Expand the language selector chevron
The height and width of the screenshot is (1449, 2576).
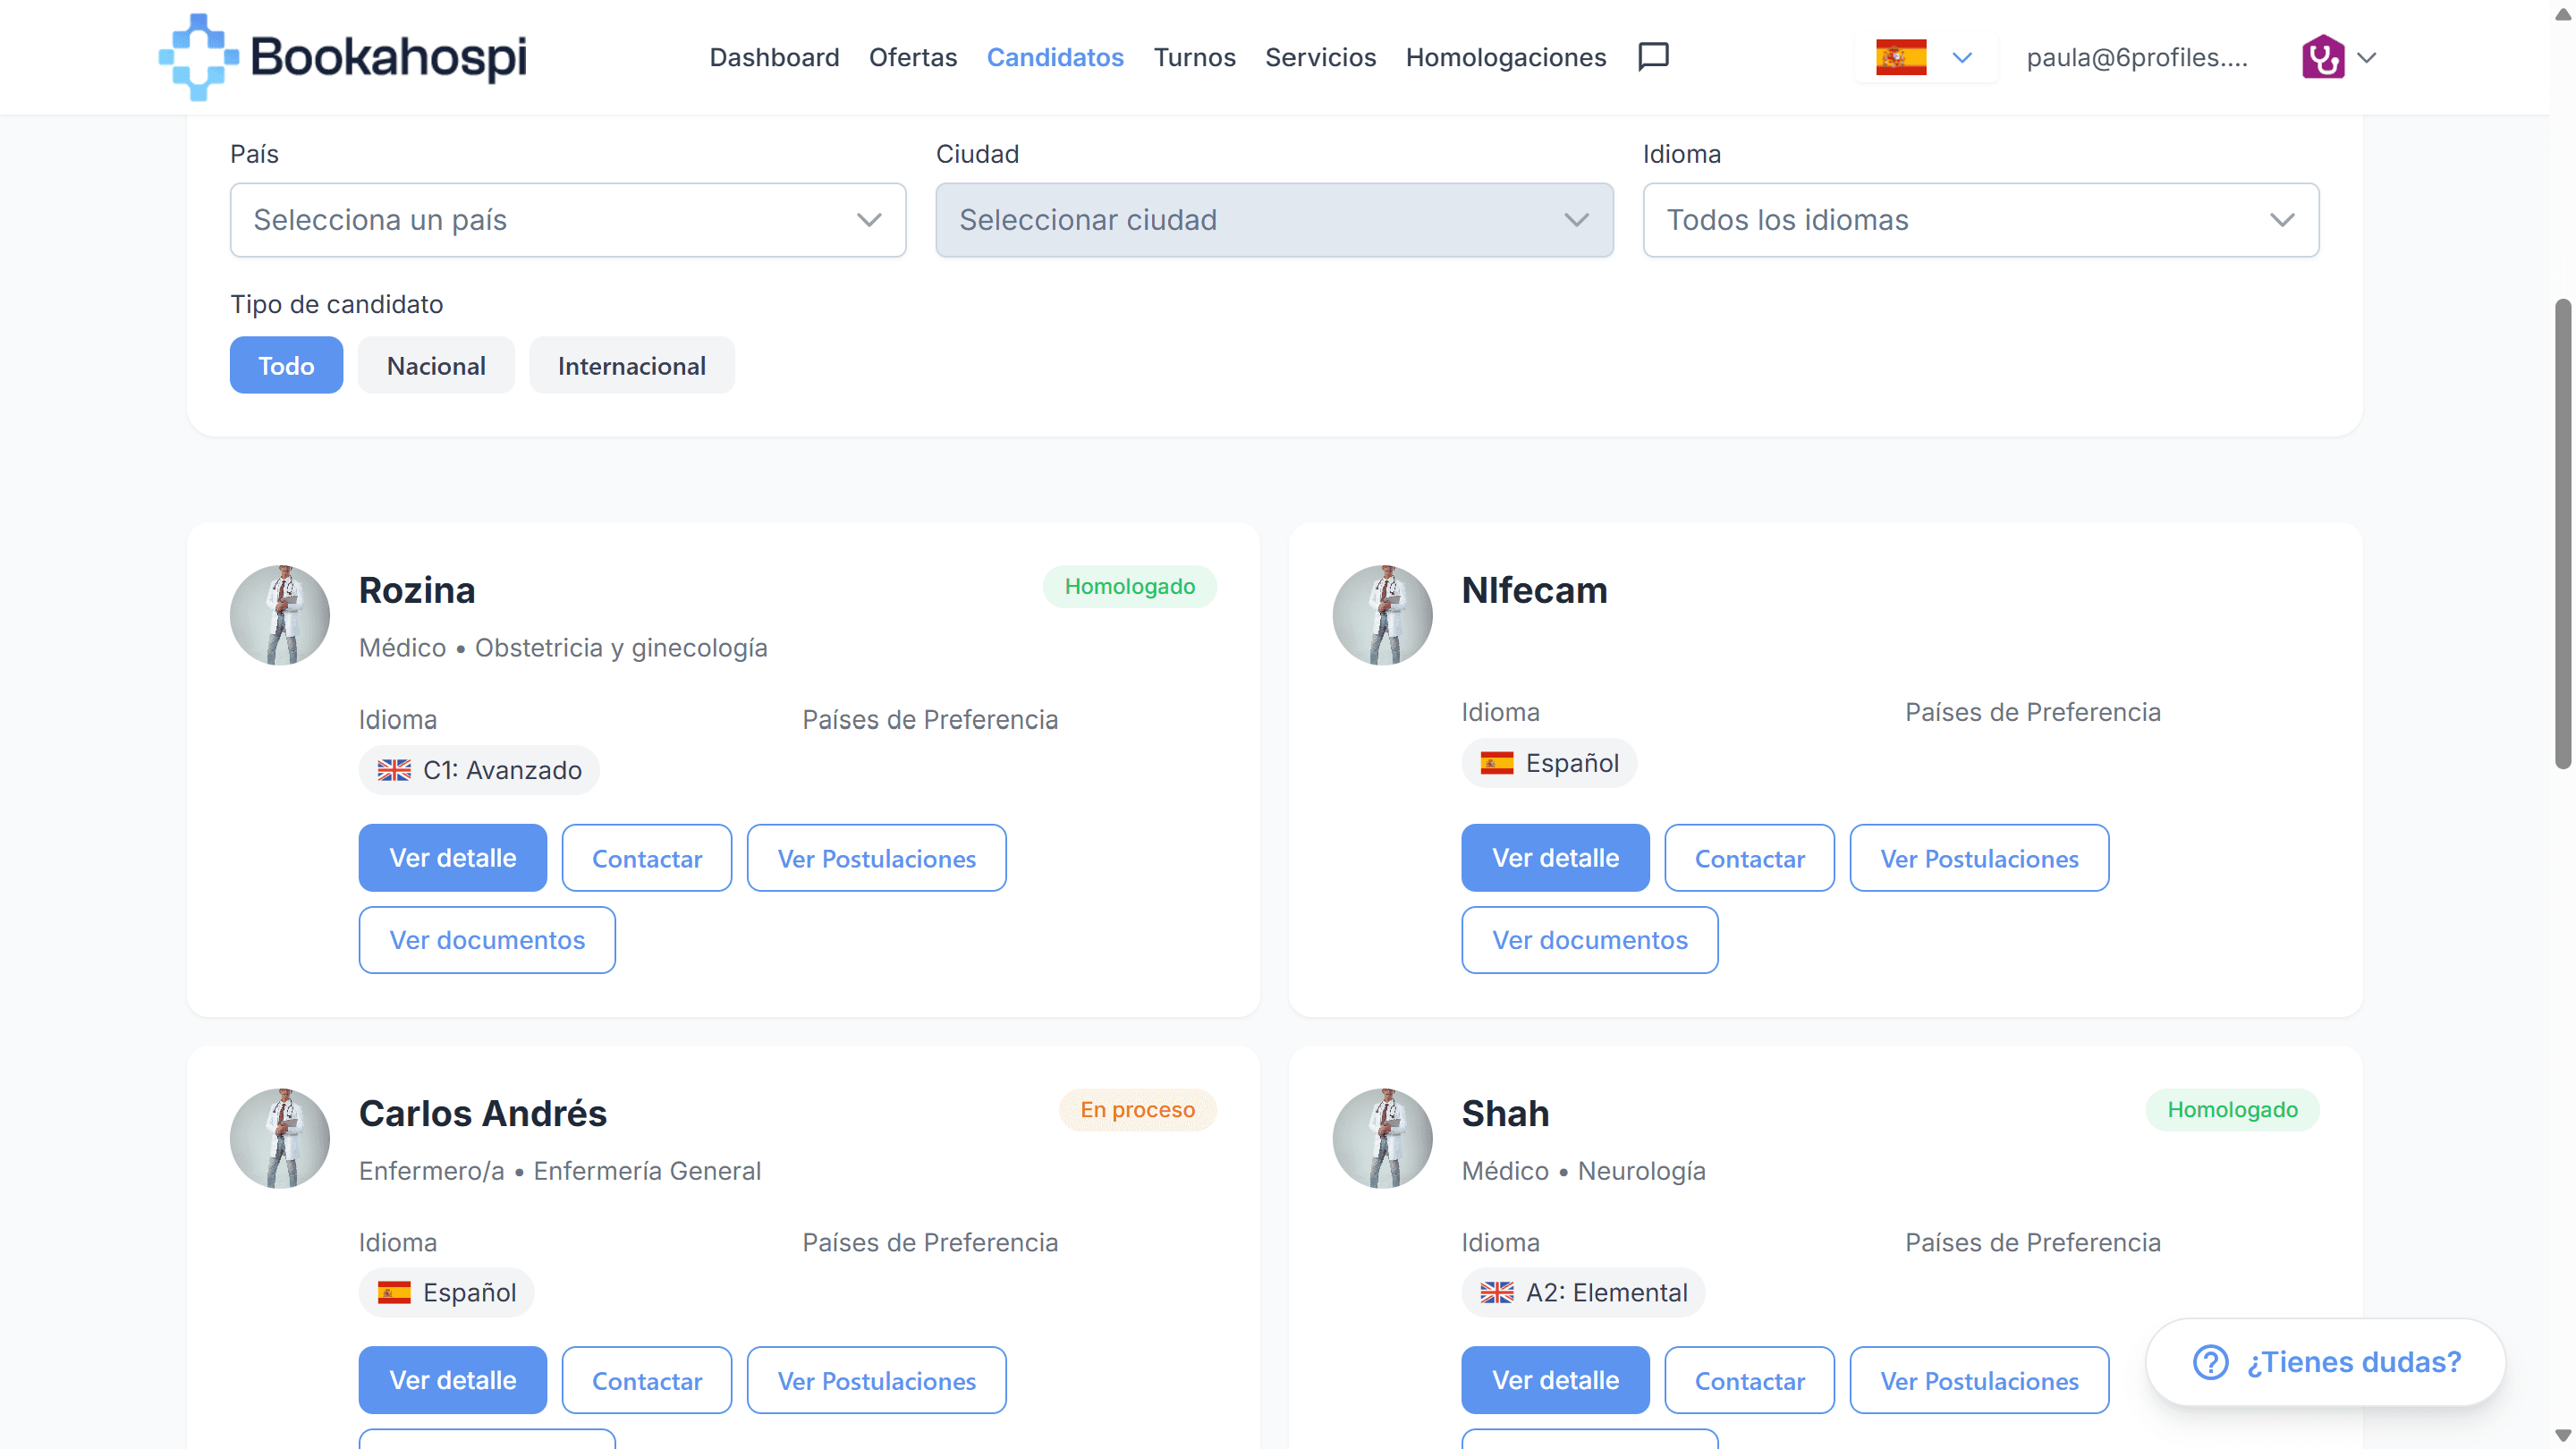1962,57
